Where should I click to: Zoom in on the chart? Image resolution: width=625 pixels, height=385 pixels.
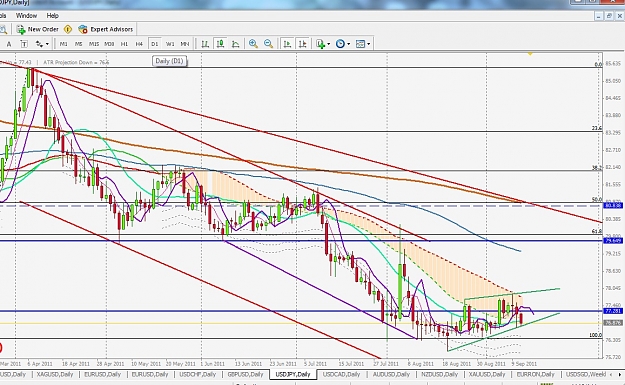tap(253, 44)
